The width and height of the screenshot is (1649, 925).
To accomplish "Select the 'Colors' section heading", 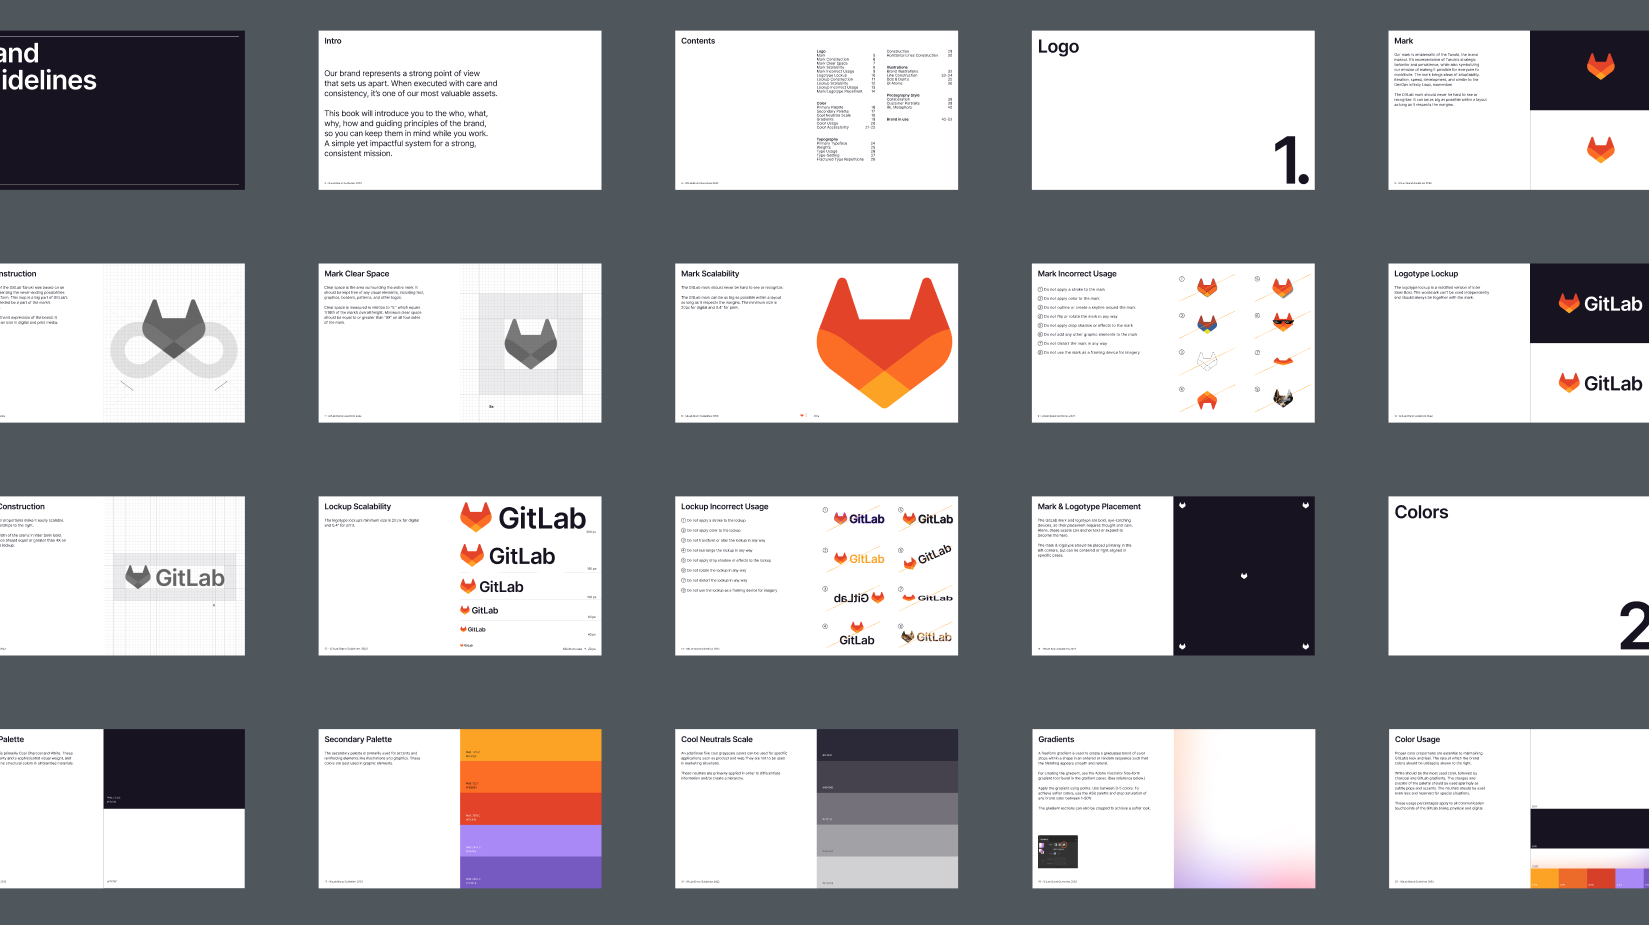I will pyautogui.click(x=1421, y=512).
